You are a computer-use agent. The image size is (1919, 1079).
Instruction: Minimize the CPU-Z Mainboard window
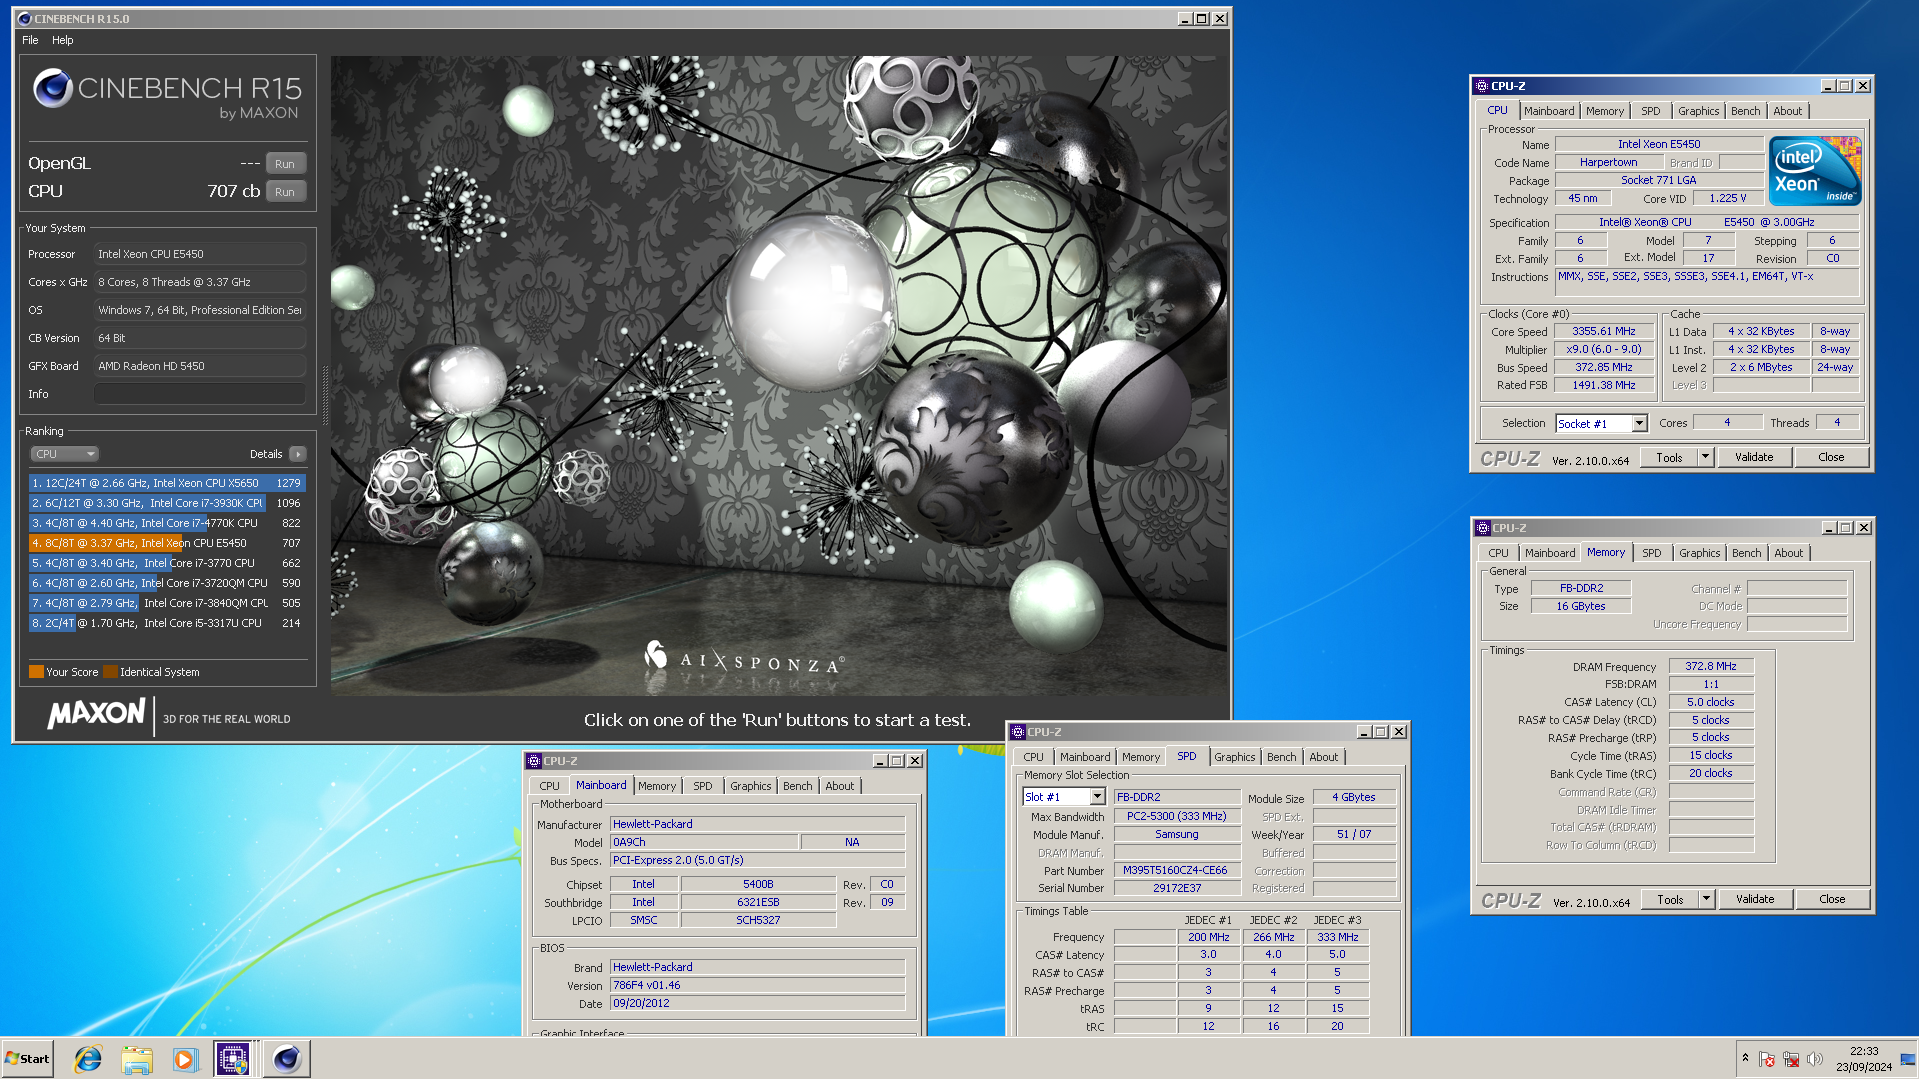click(880, 761)
